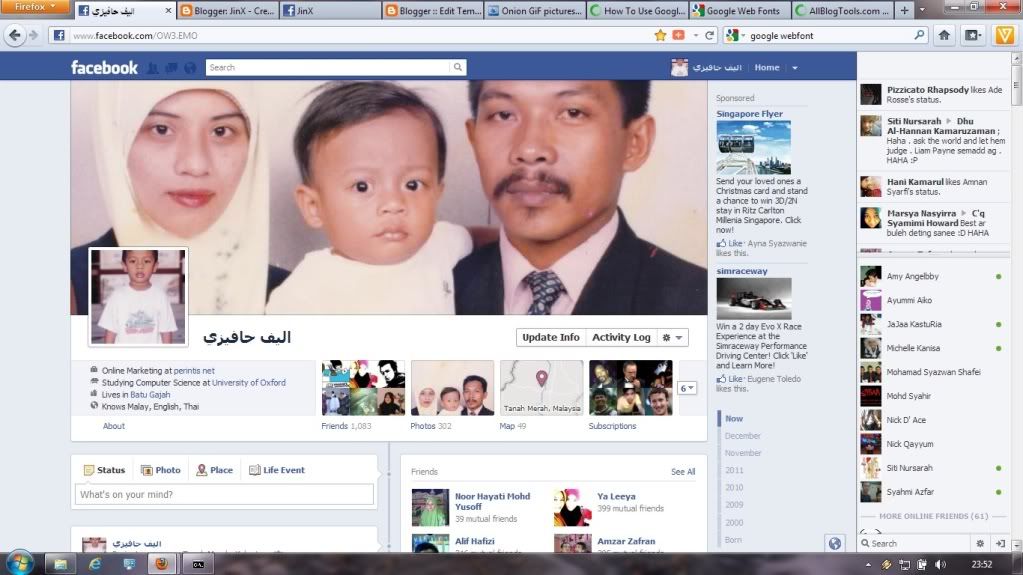Switch to the Google Web Fonts tab
The width and height of the screenshot is (1023, 575).
[741, 10]
